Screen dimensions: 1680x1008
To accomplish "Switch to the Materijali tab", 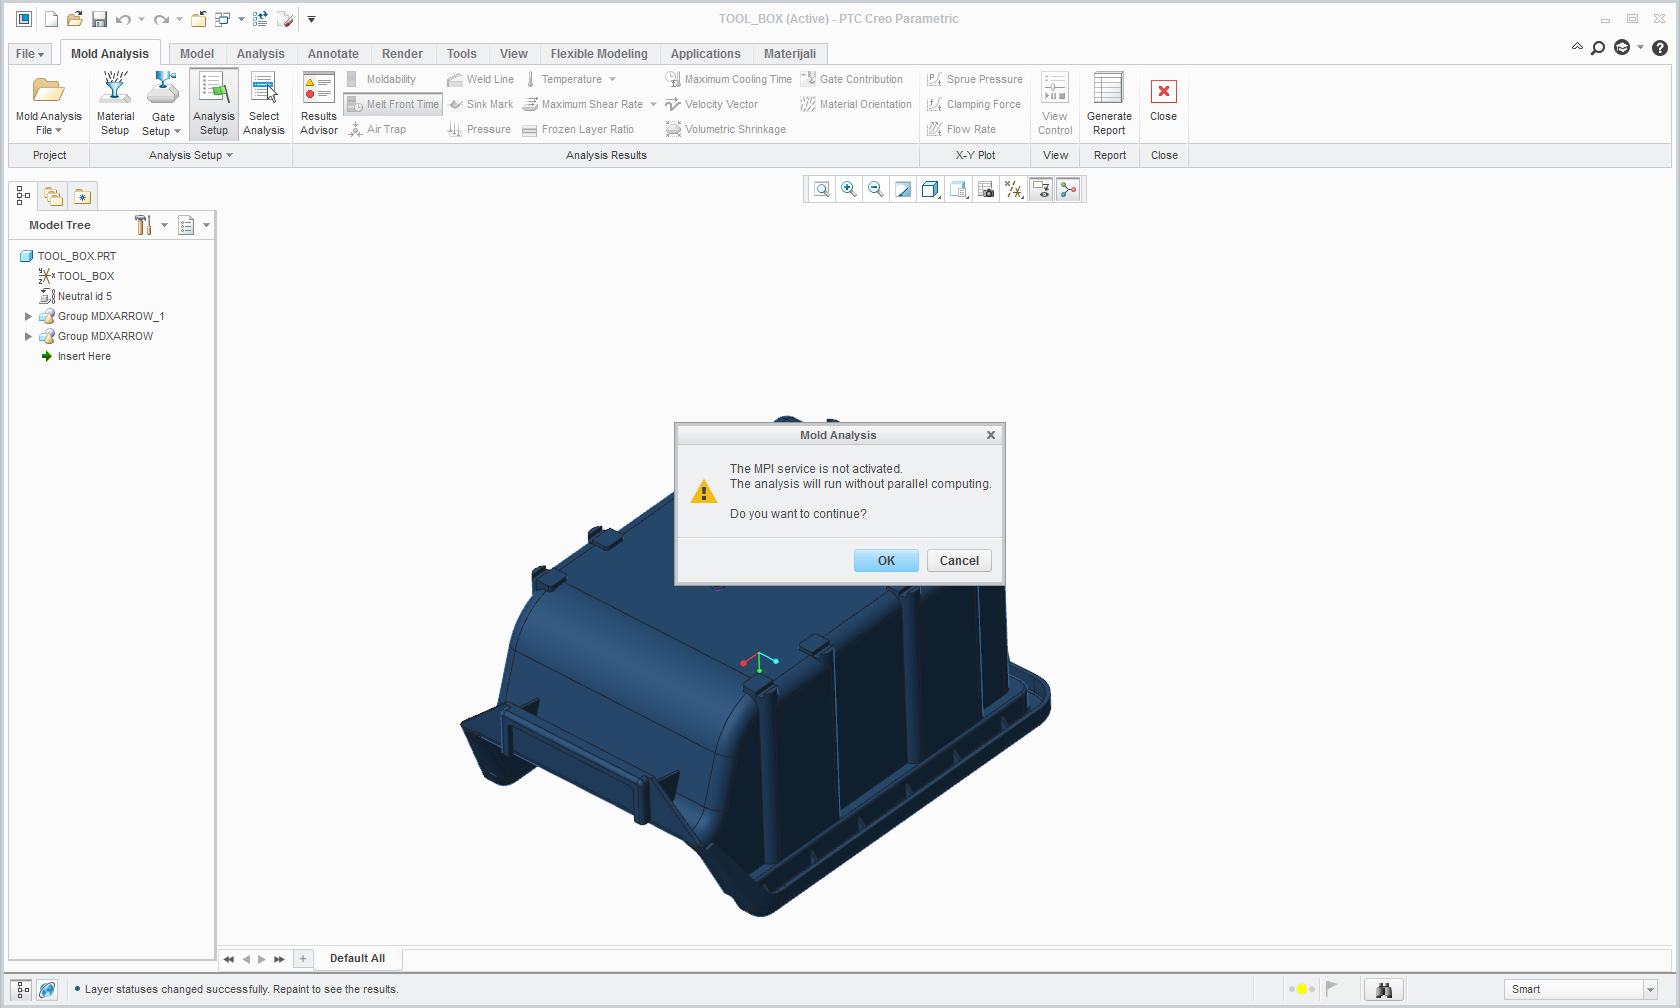I will (790, 54).
